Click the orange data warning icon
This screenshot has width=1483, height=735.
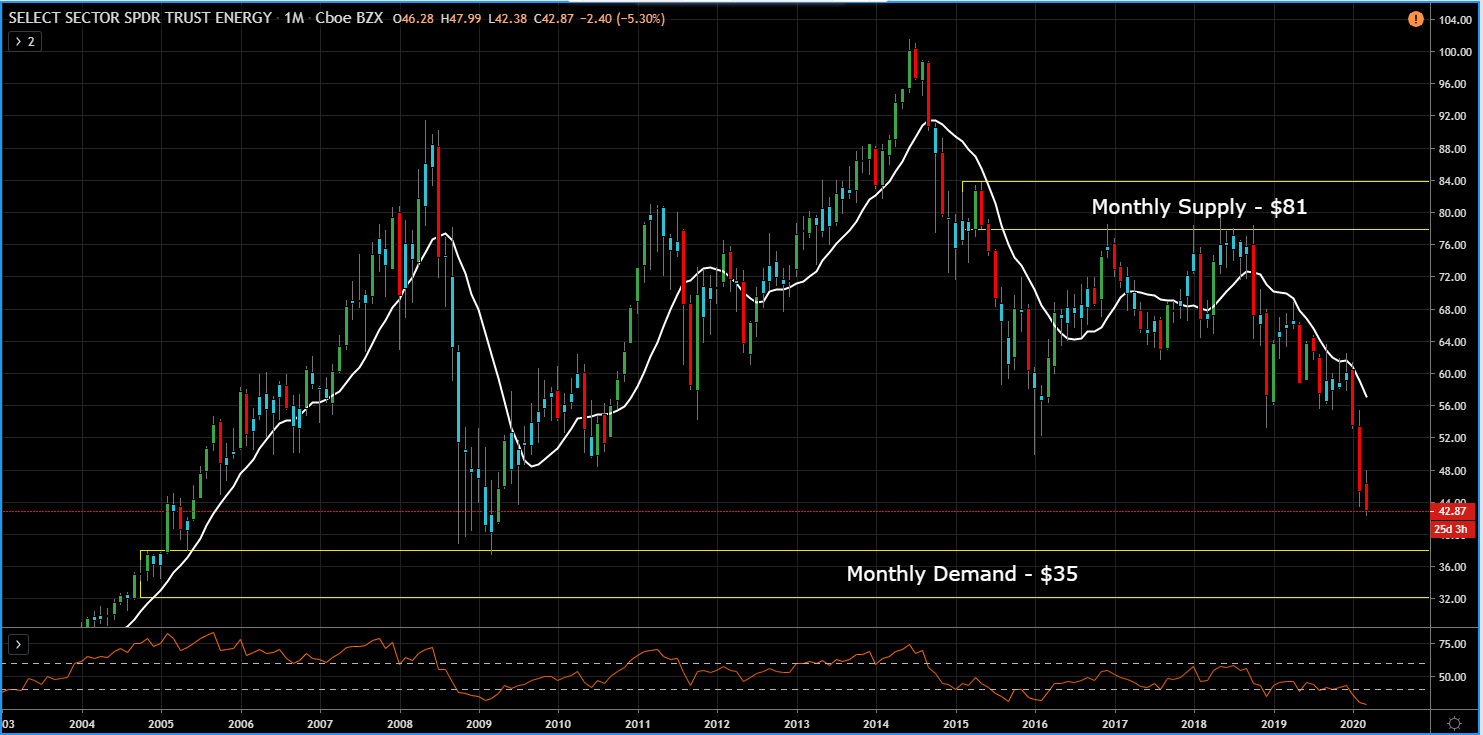1415,19
